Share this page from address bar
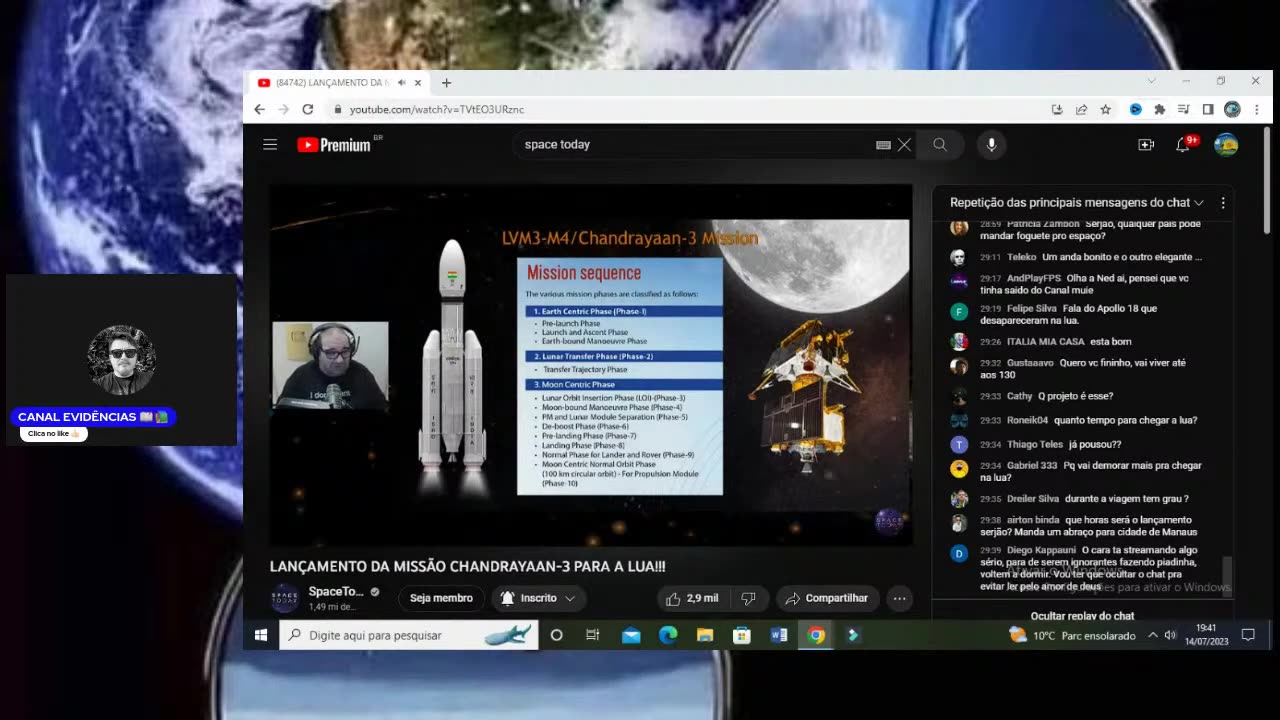Screen dimensions: 1280x720 1082,109
